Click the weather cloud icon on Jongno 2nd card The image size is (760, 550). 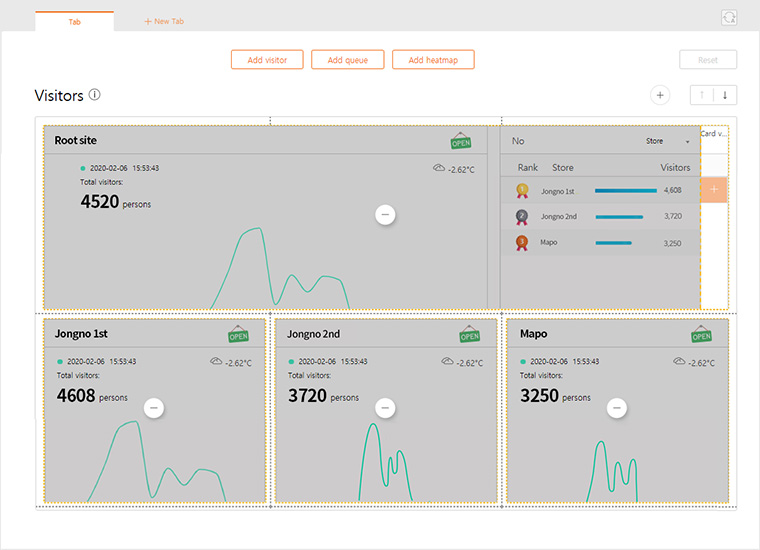(447, 361)
